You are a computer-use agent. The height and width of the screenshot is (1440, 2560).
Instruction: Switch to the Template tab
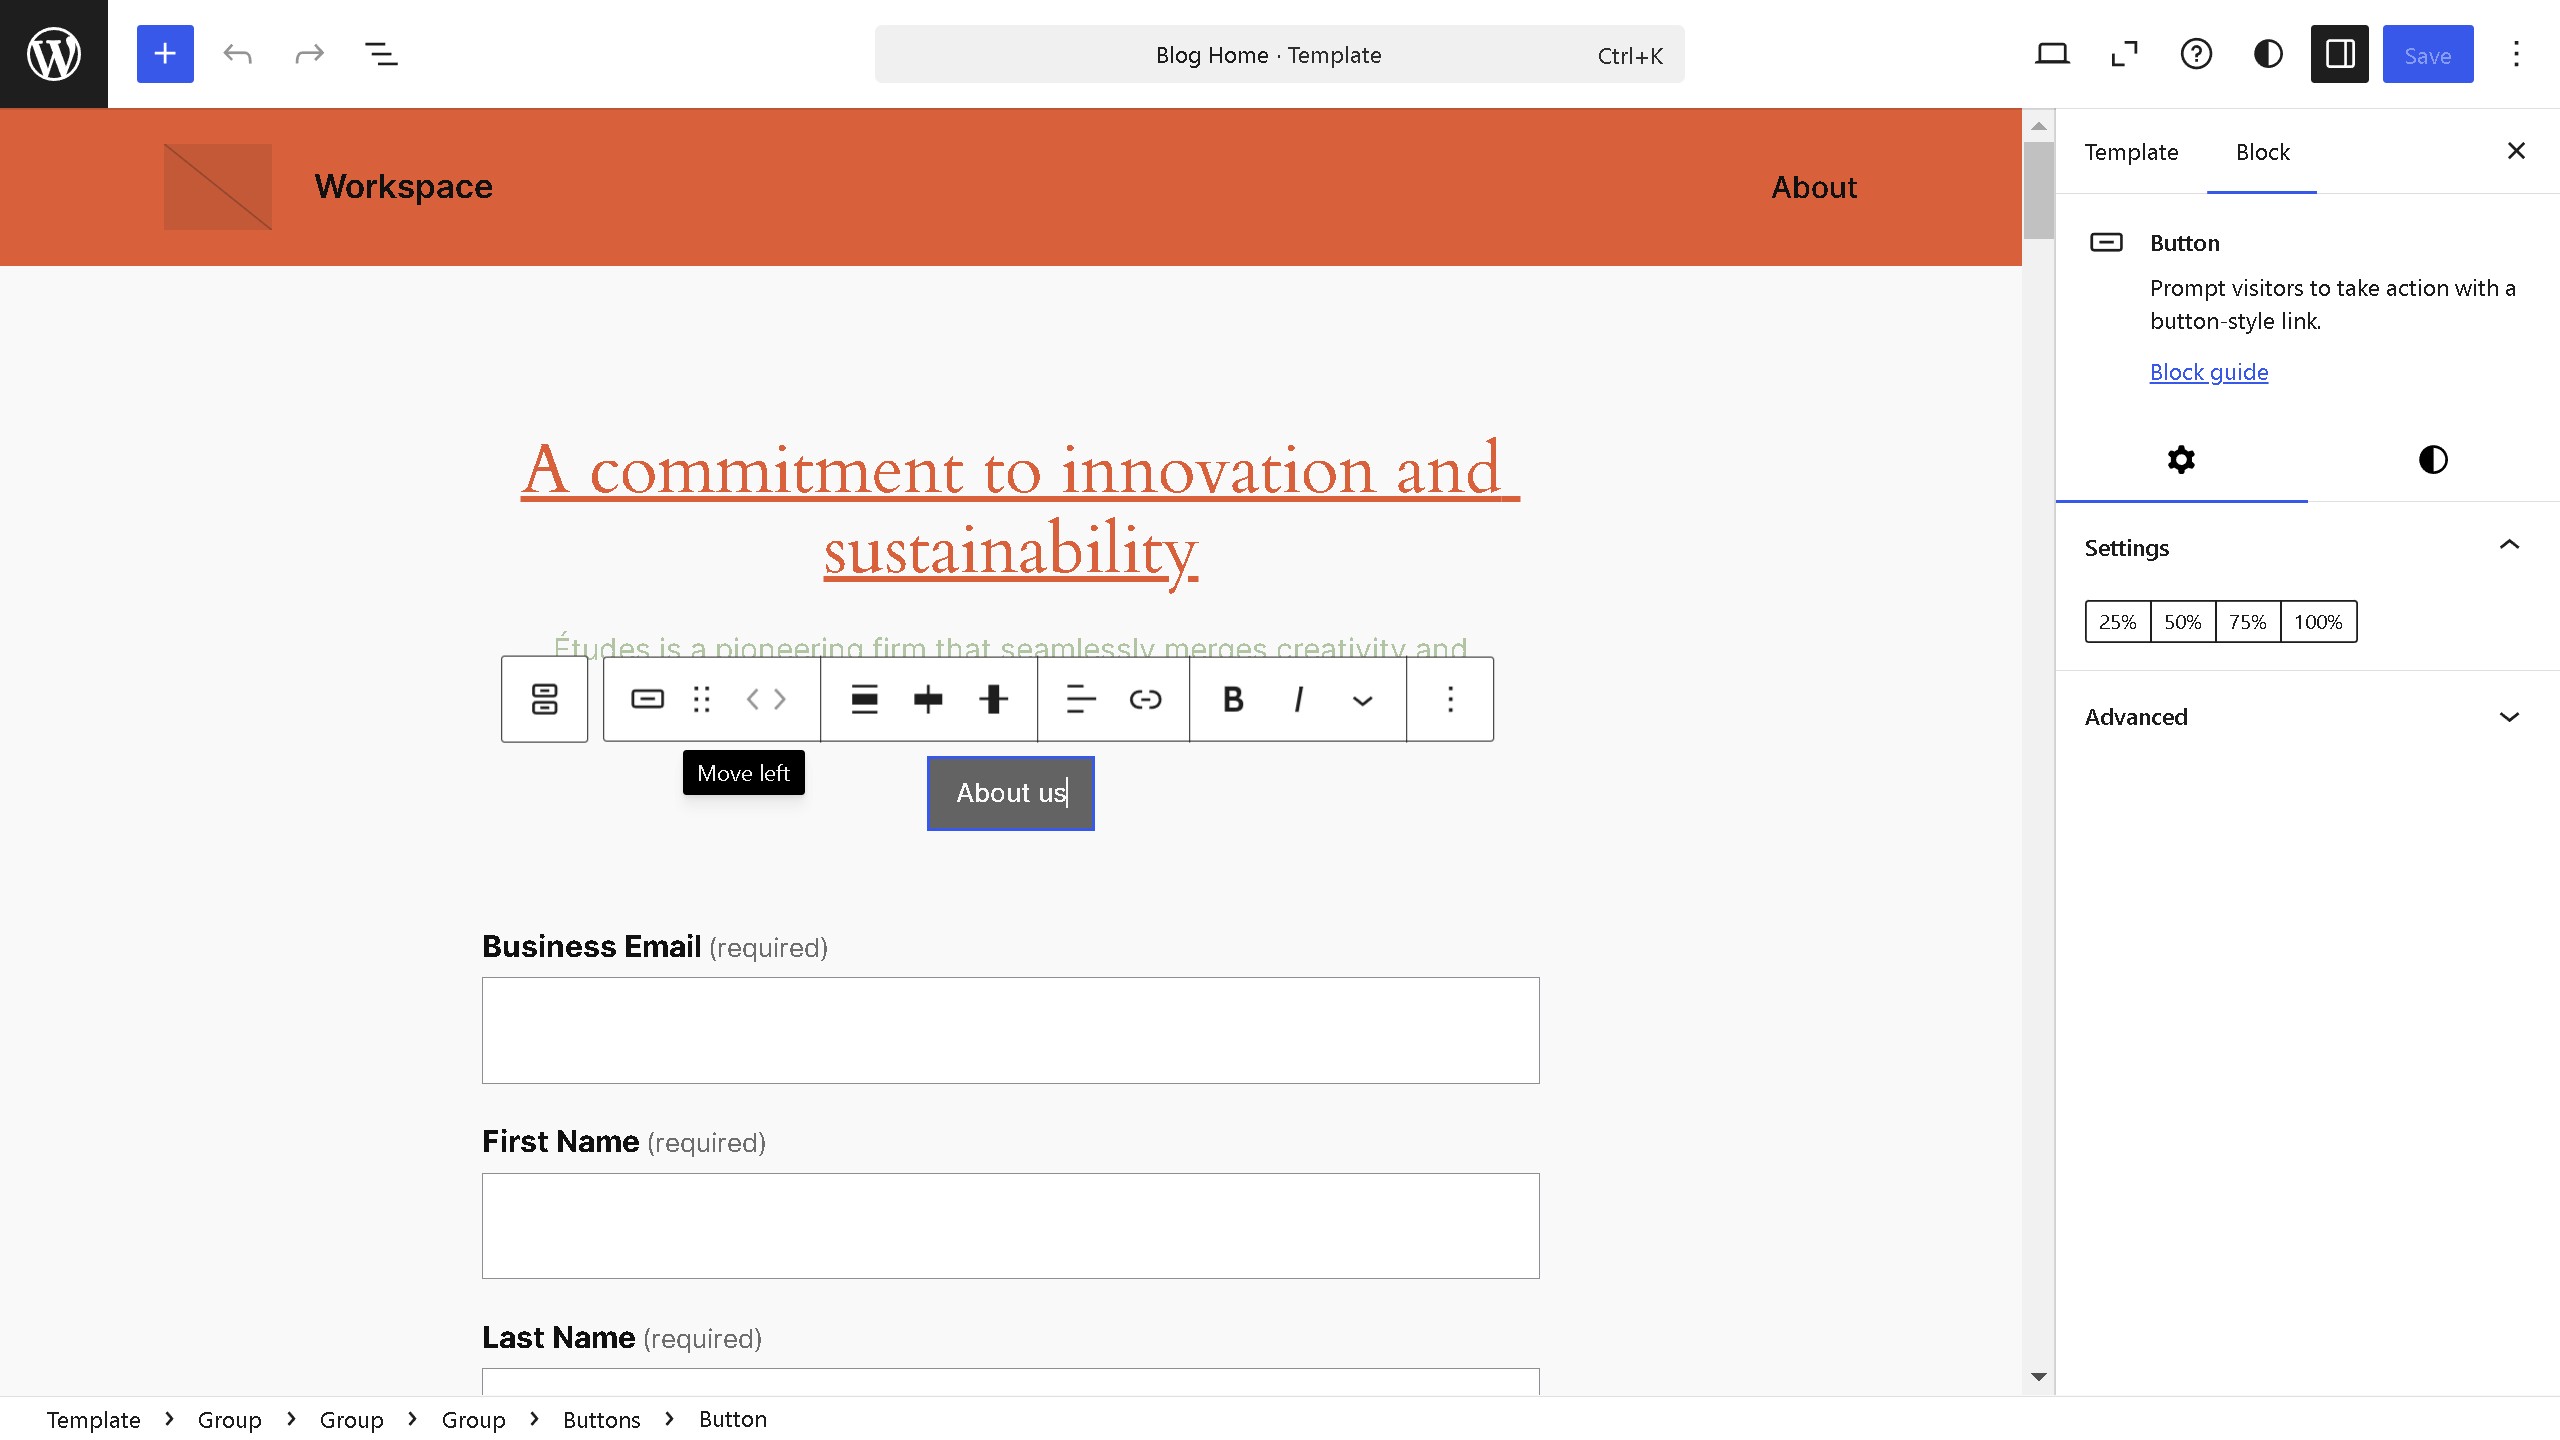(x=2131, y=152)
